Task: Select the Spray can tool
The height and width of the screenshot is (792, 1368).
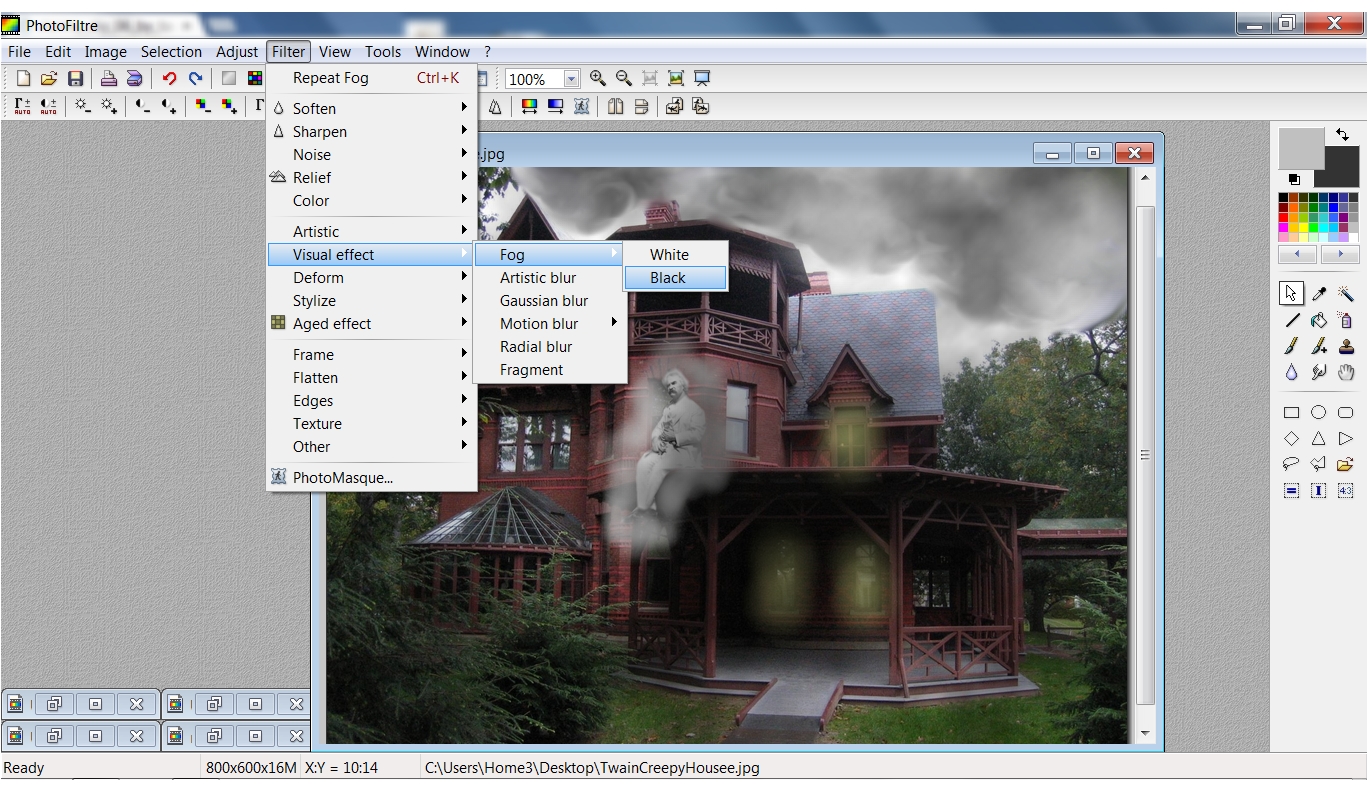Action: click(x=1345, y=320)
